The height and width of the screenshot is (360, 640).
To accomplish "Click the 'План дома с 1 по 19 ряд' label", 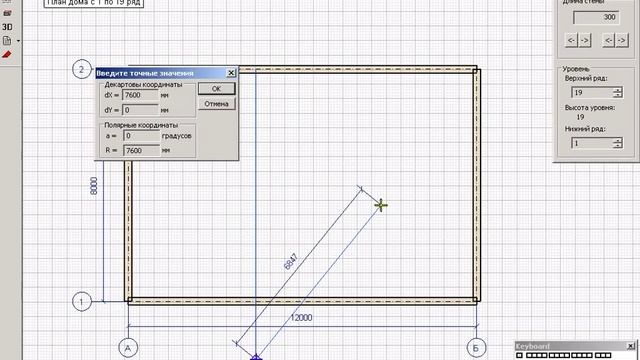I will click(x=94, y=2).
